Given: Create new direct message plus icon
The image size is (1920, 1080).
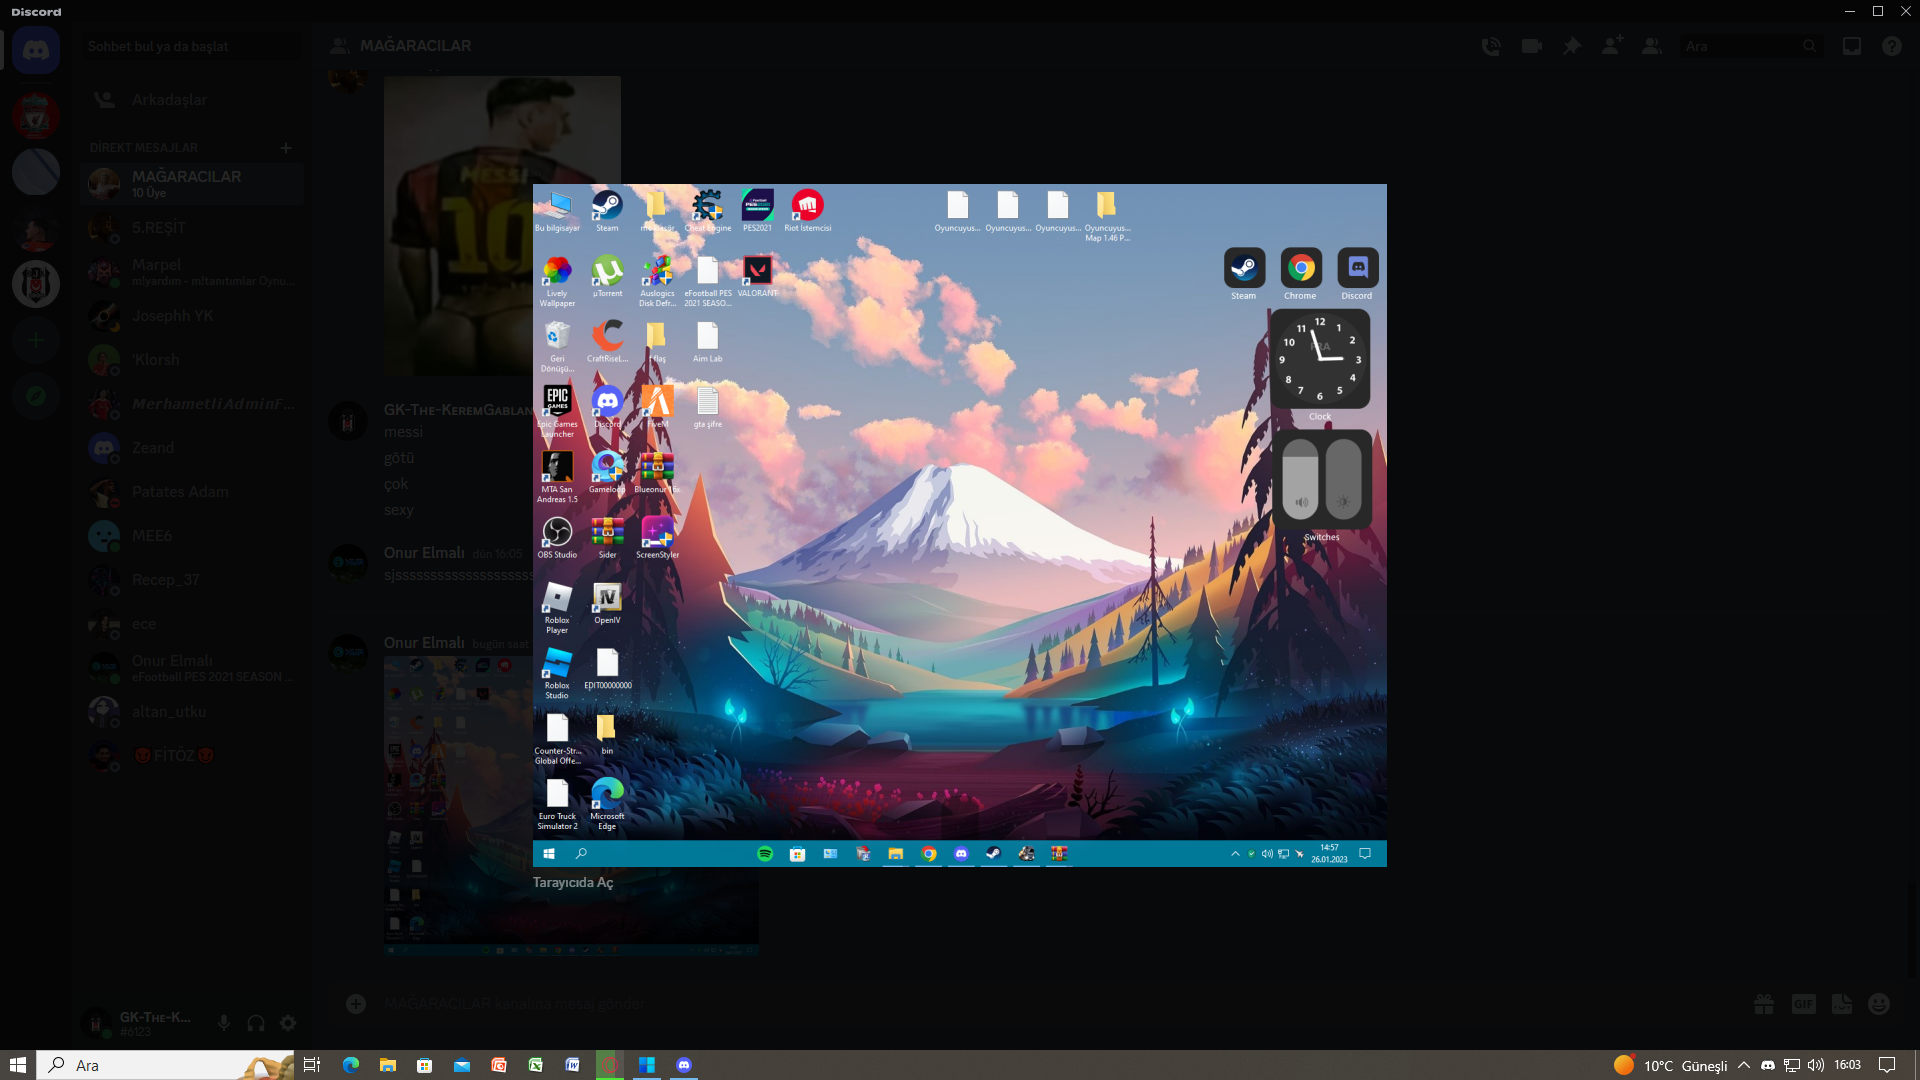Looking at the screenshot, I should [286, 148].
